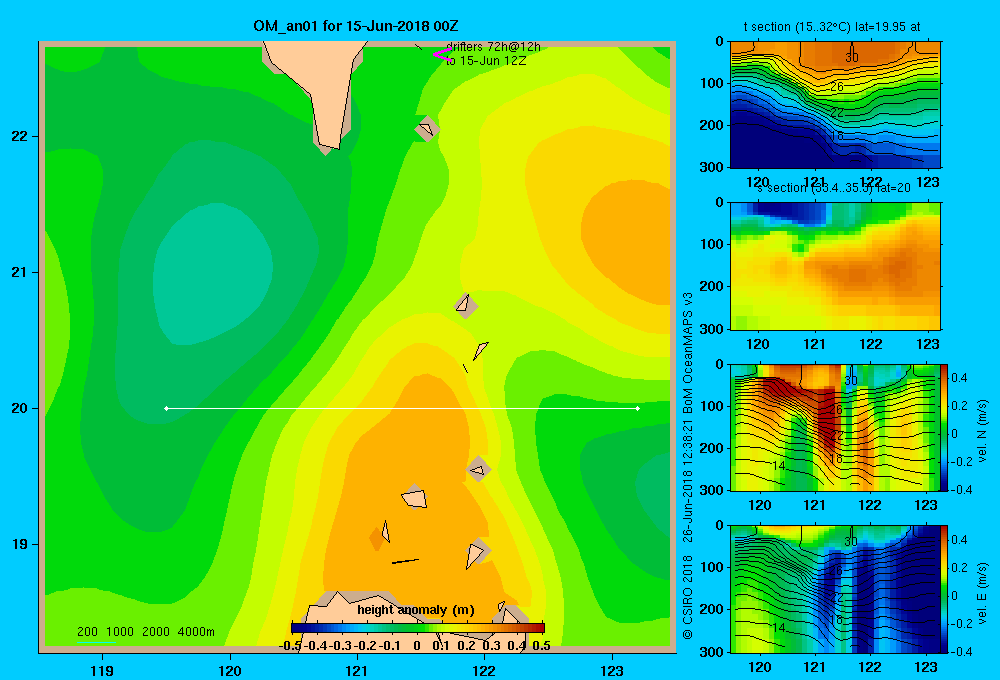The height and width of the screenshot is (680, 1000).
Task: Click the "drifters 72h@12h" label
Action: (x=493, y=47)
